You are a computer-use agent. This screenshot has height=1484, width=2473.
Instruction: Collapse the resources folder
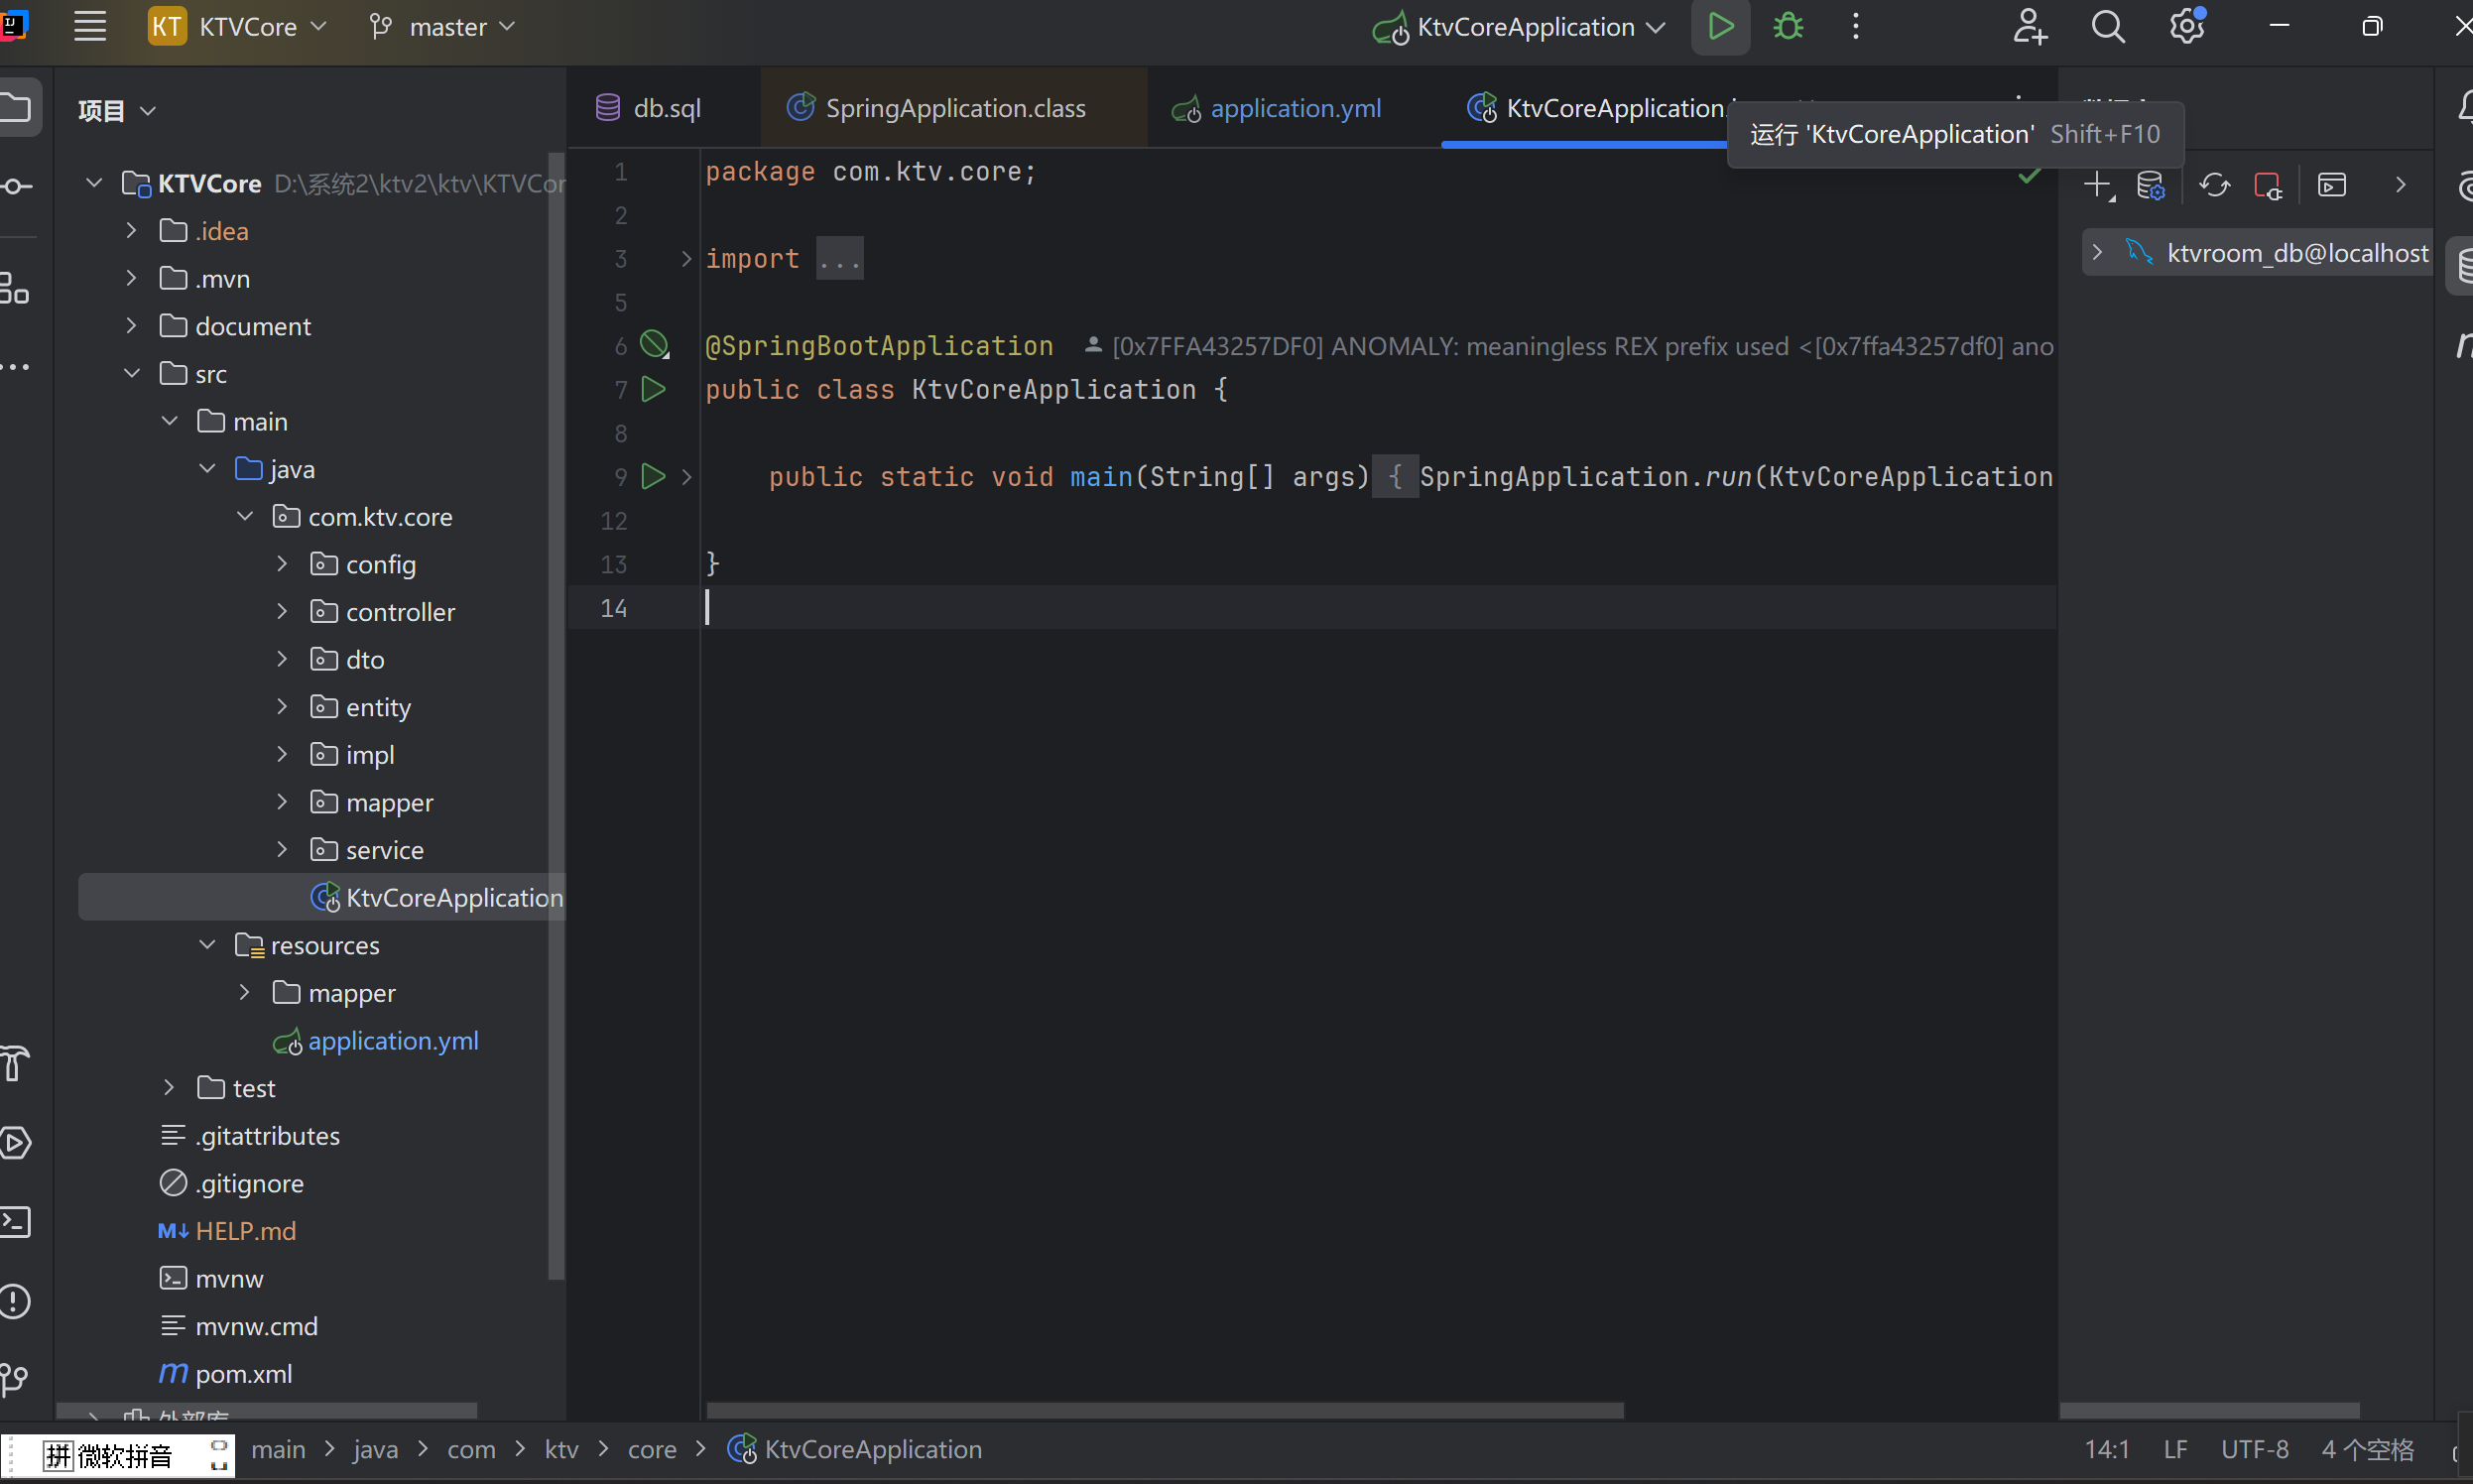[x=207, y=944]
